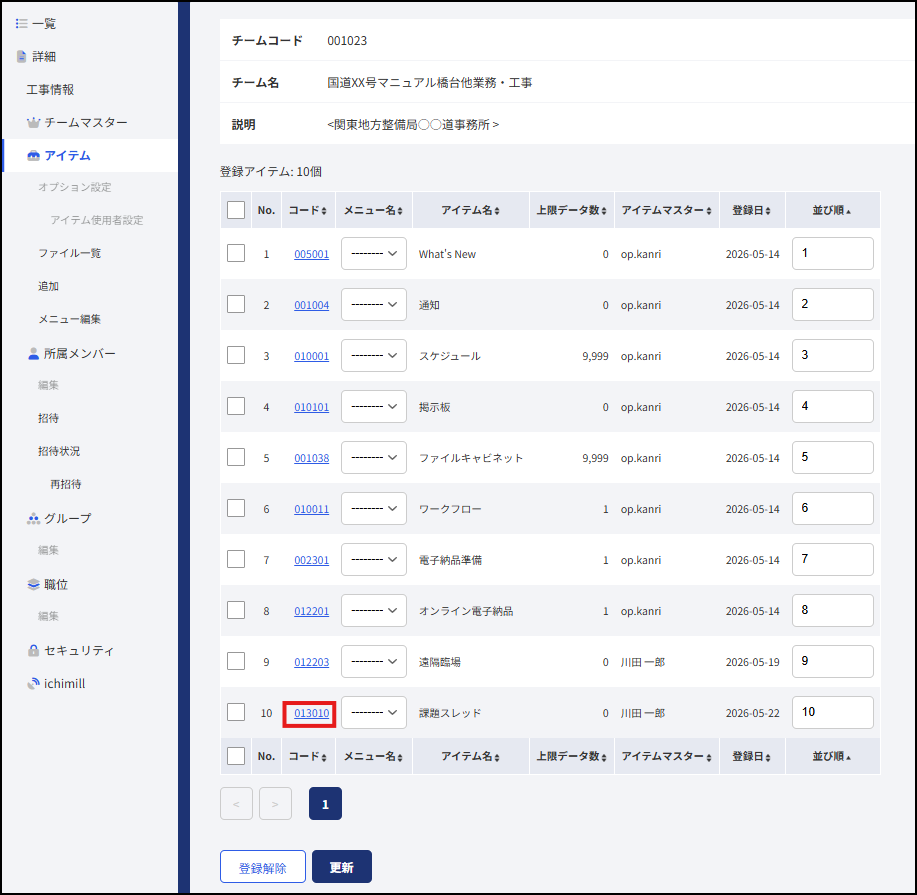This screenshot has height=895, width=917.
Task: Sort by メニュー名 in top header
Action: (373, 210)
